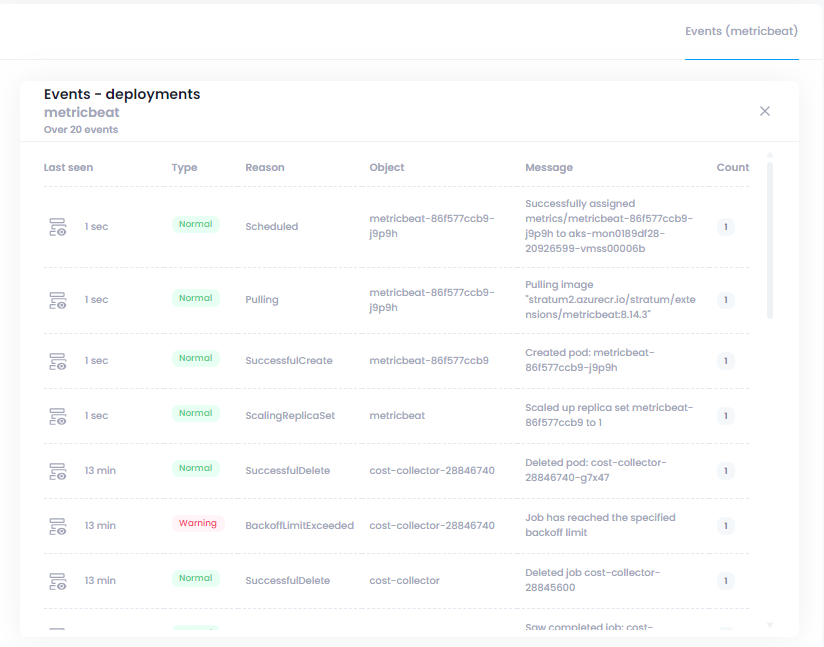Click the Reason column header
Viewport: 824px width, 647px height.
(265, 168)
